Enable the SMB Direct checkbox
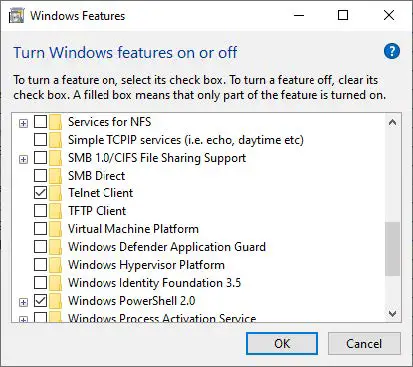Screen dimensions: 413x367 click(40, 175)
